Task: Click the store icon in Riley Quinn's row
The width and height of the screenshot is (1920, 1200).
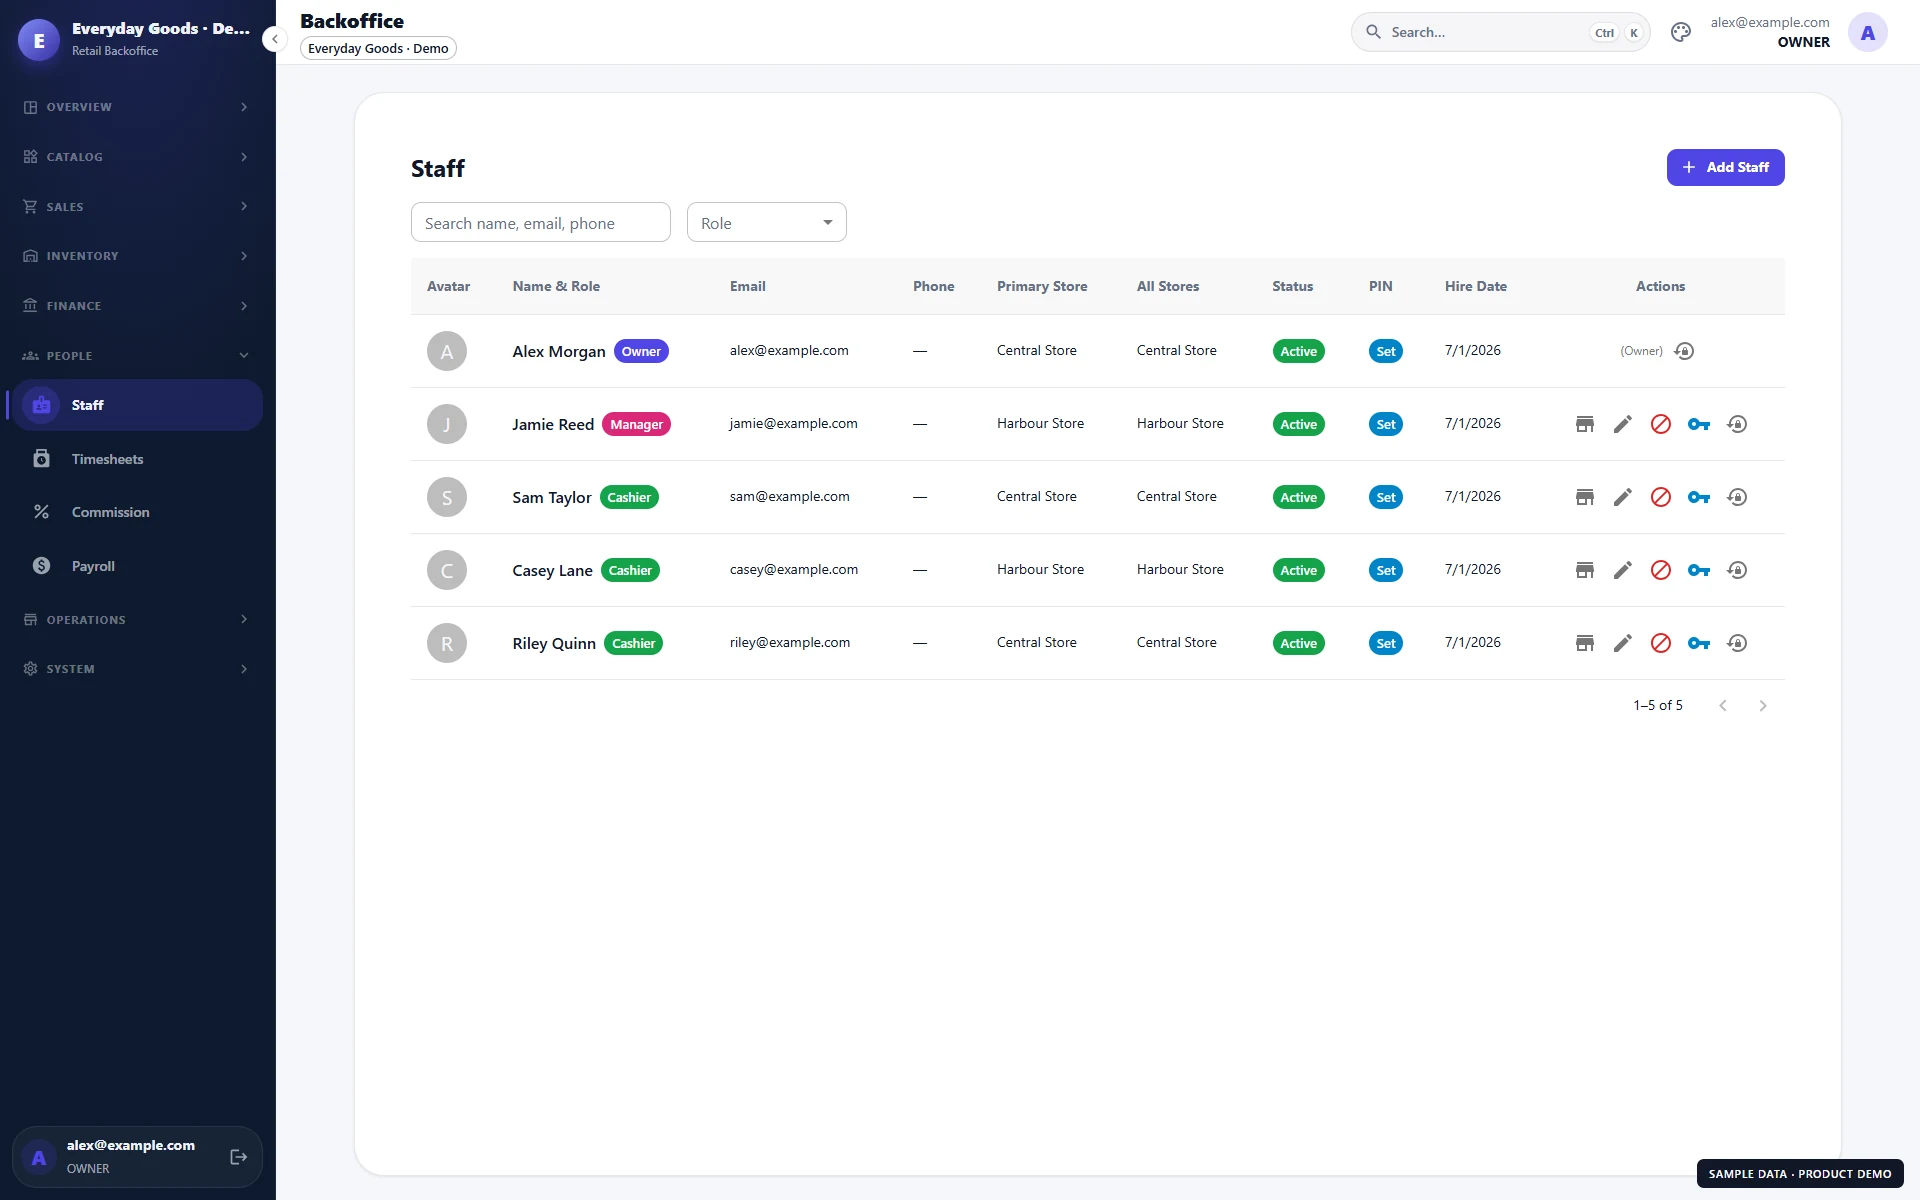Action: click(x=1585, y=643)
